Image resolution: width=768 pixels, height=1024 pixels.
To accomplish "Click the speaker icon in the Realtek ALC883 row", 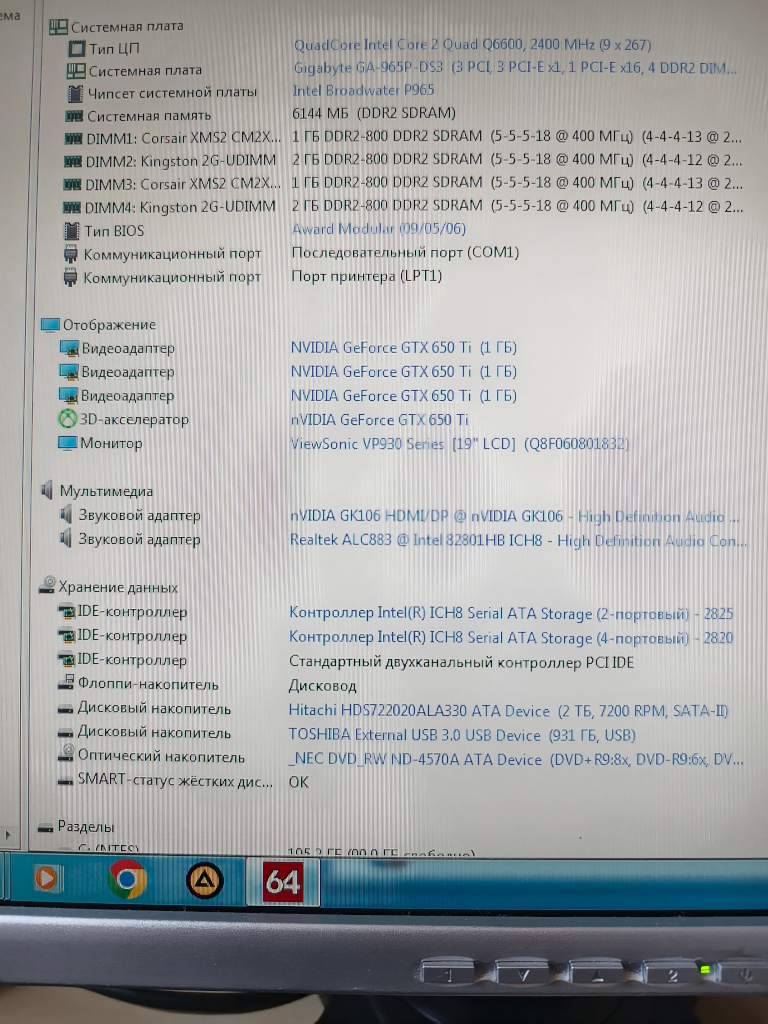I will tap(66, 539).
